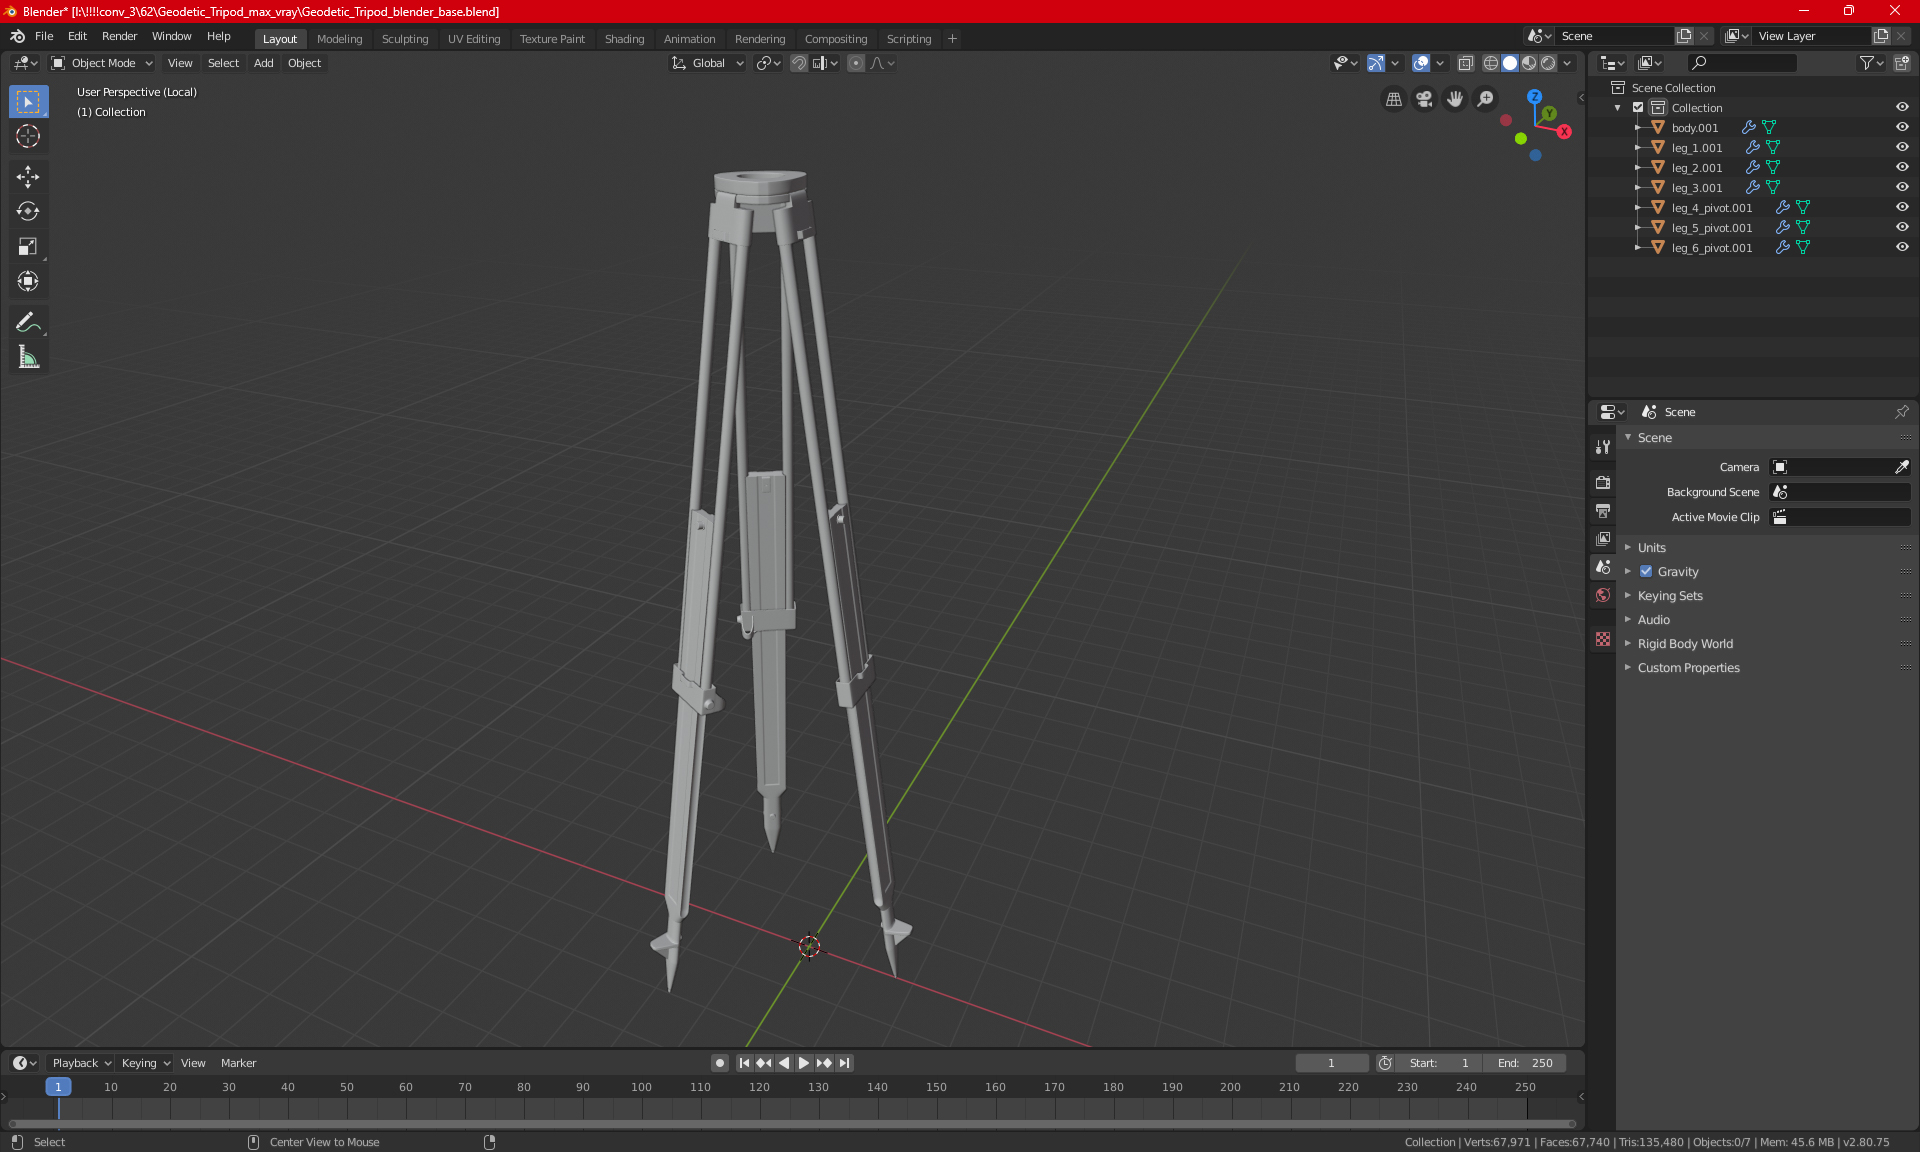This screenshot has height=1152, width=1920.
Task: Select the Annotate tool
Action: (28, 322)
